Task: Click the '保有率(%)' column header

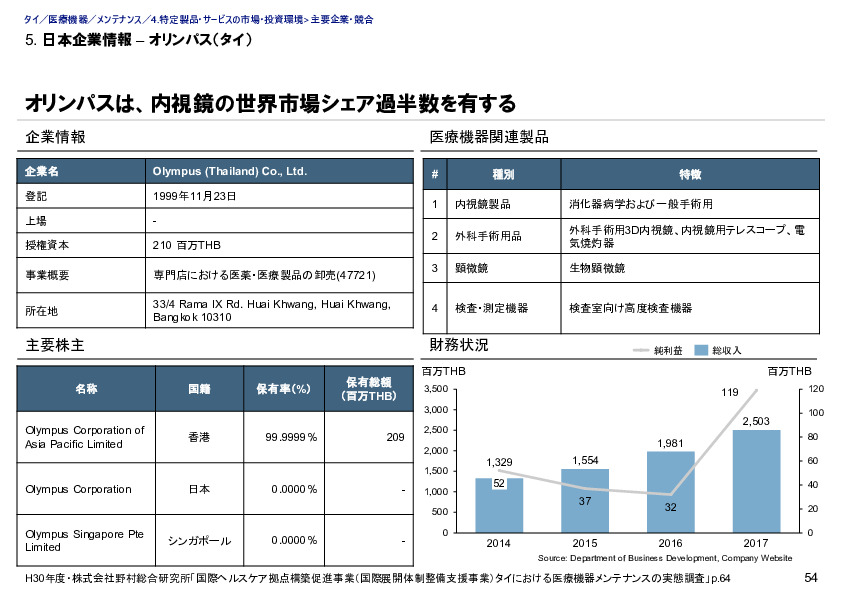Action: tap(284, 389)
